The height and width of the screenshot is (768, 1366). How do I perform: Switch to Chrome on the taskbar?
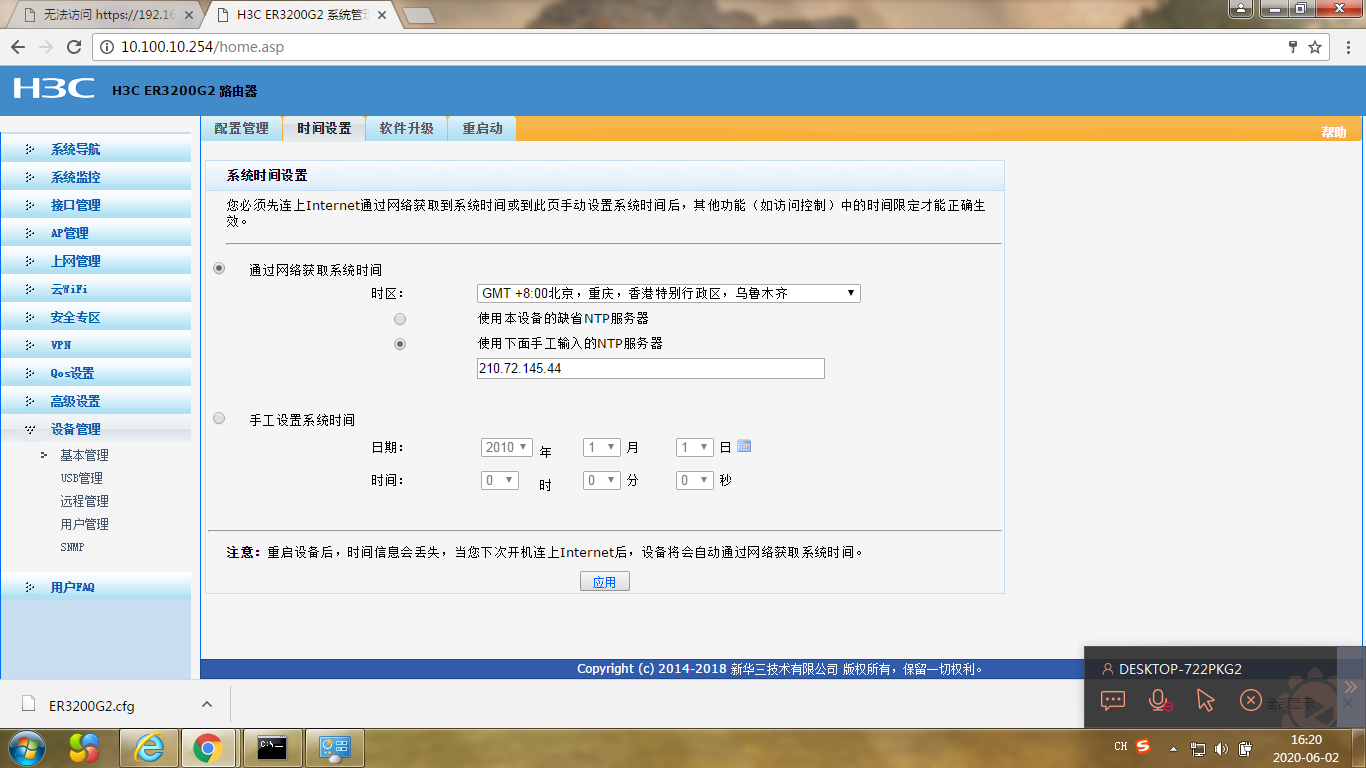coord(207,748)
